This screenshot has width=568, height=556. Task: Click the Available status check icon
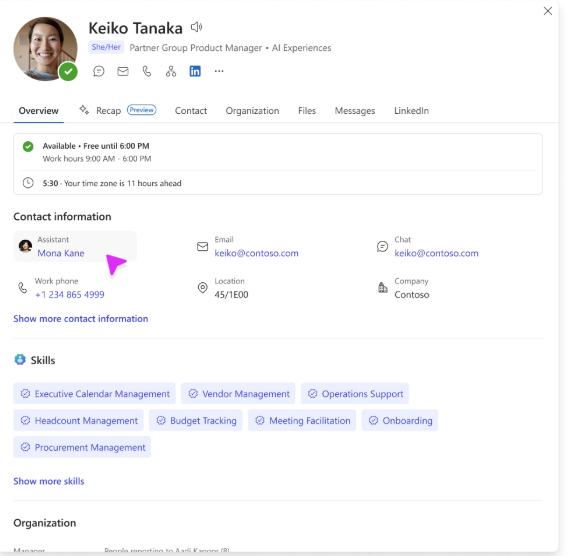pos(28,146)
